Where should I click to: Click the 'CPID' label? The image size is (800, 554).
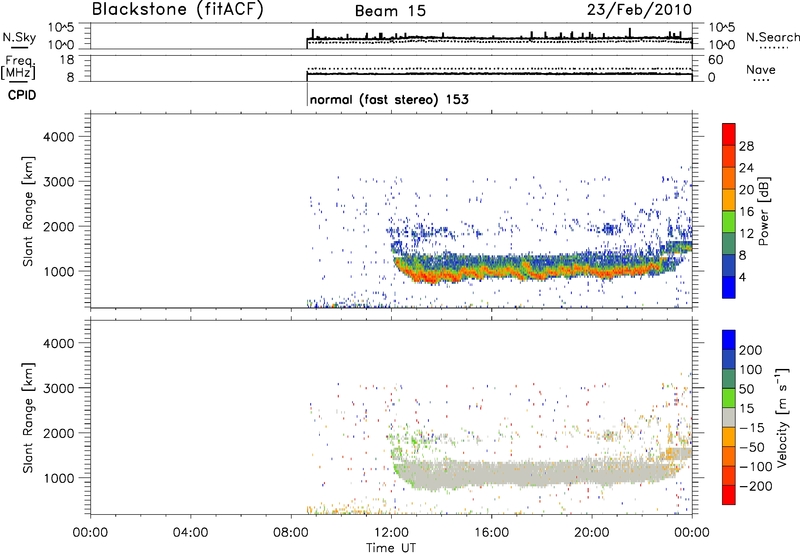pyautogui.click(x=22, y=95)
